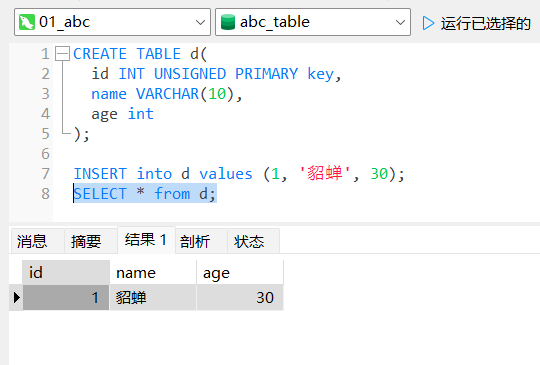The height and width of the screenshot is (365, 540).
Task: Click the 运行已选择的 button label
Action: coord(486,24)
